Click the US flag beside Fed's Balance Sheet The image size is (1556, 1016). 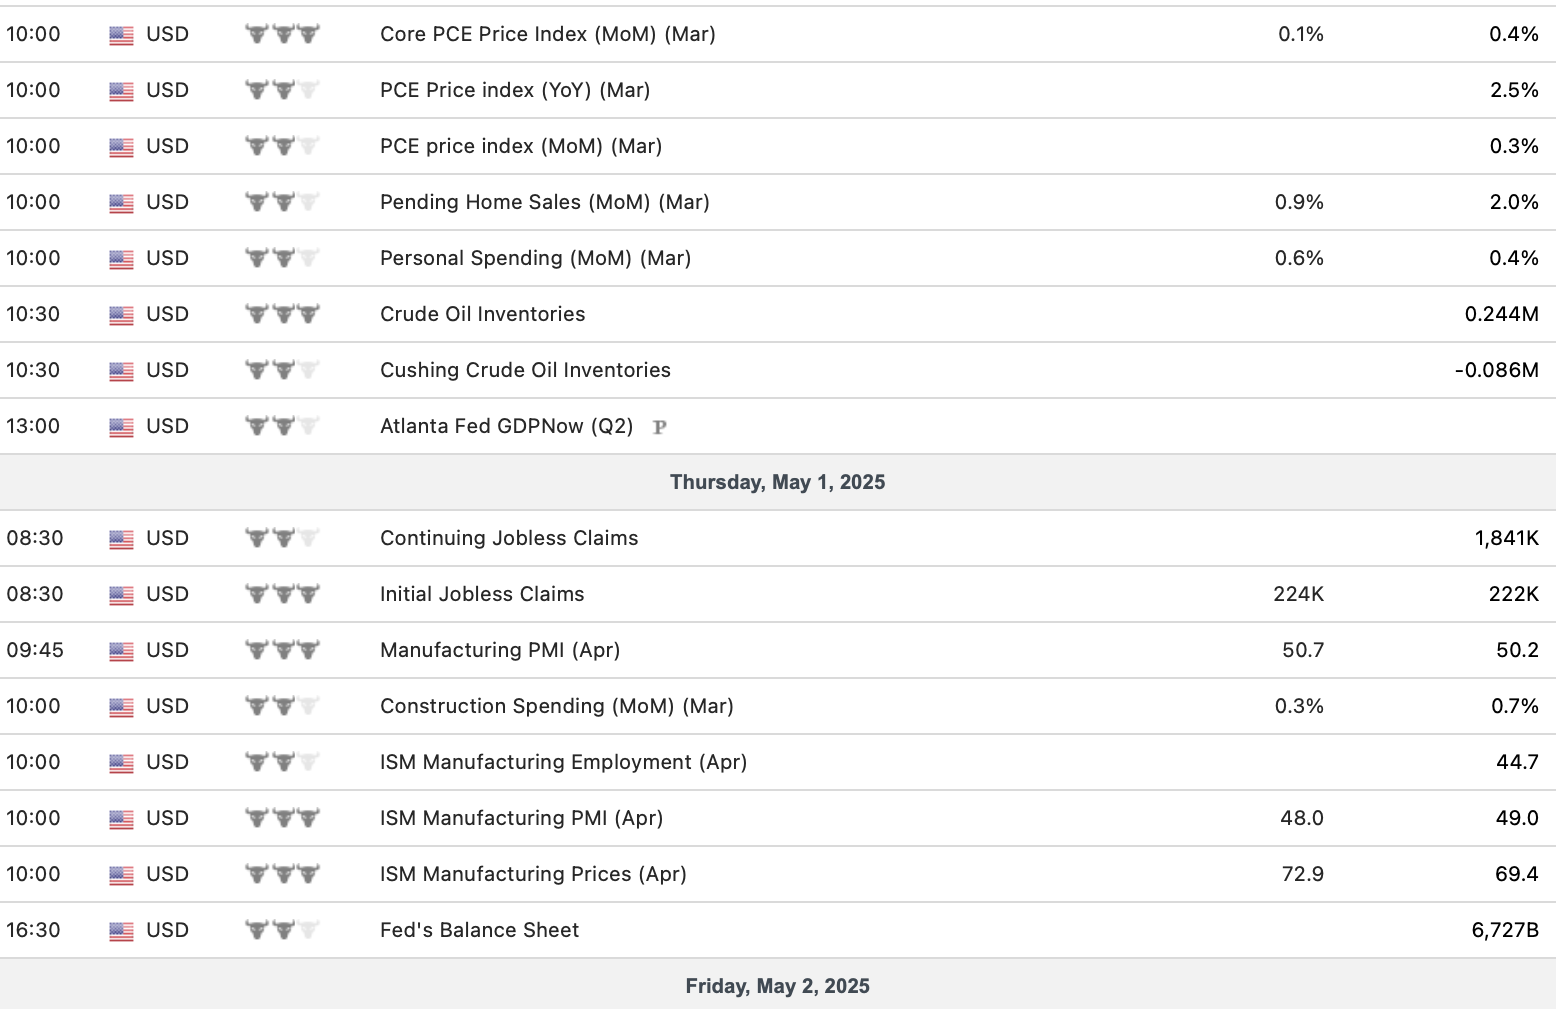coord(121,931)
